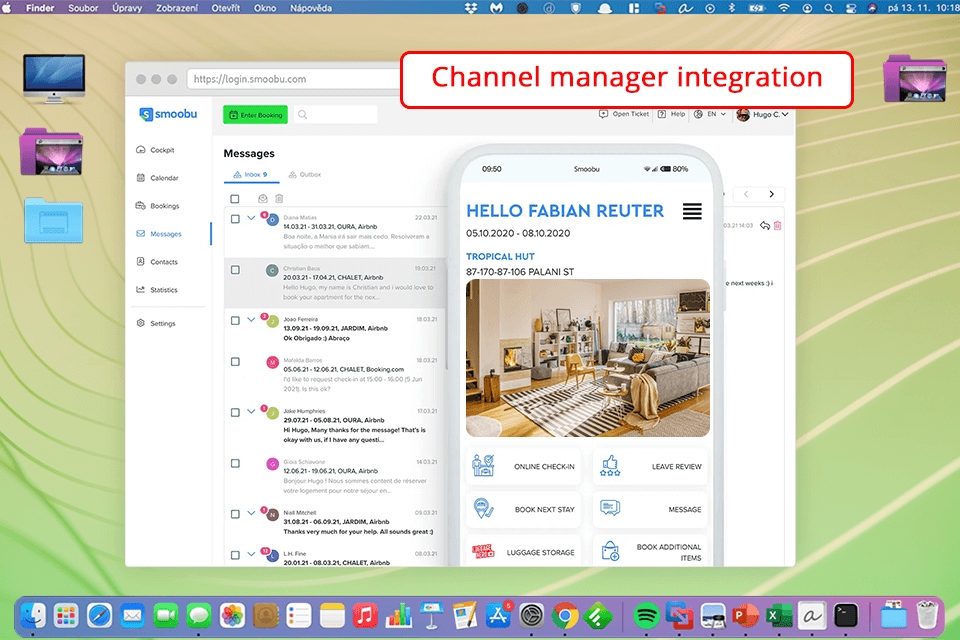The width and height of the screenshot is (960, 640).
Task: Tick the checkbox for Jake Humphries message
Action: 235,412
